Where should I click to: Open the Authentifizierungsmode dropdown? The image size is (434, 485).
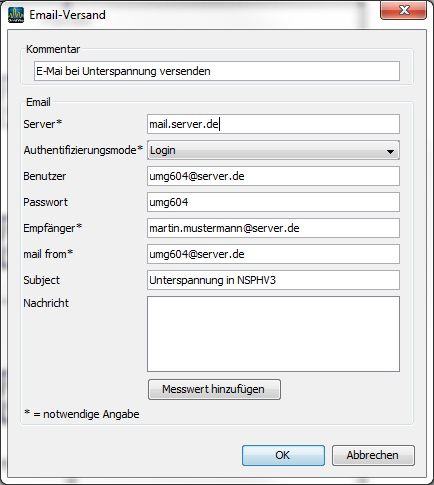tap(273, 150)
